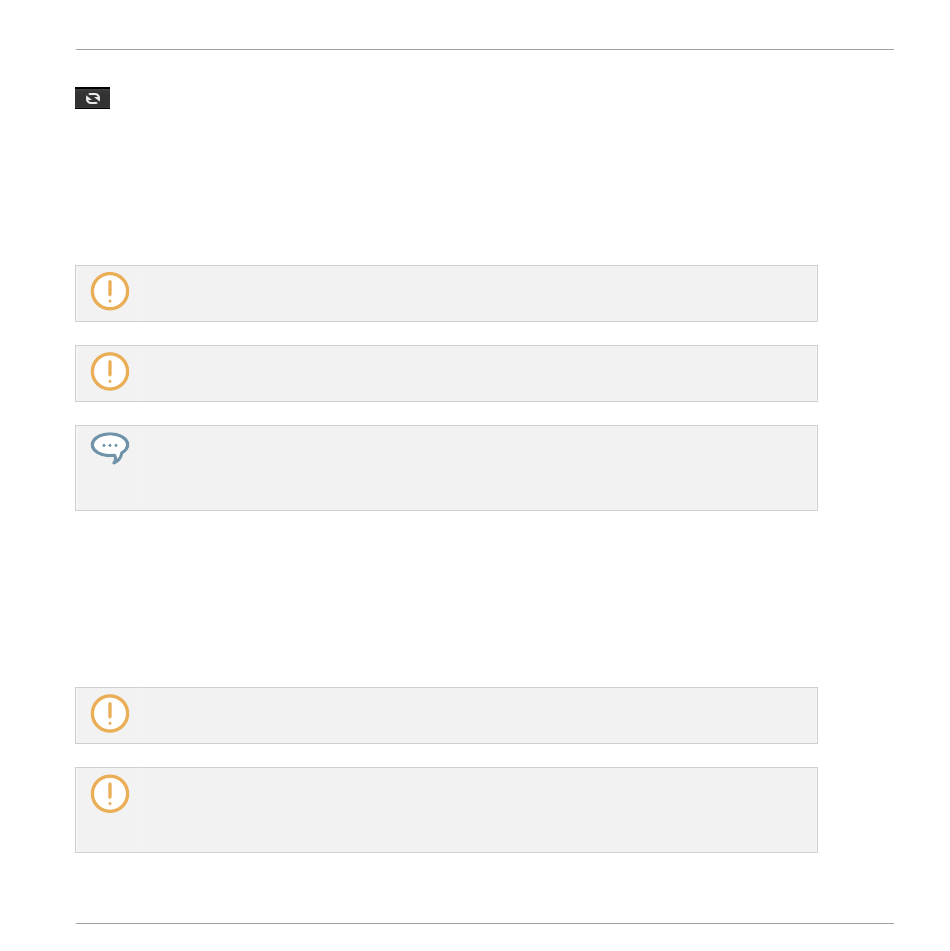Select the tall gray warning box at bottom
The width and height of the screenshot is (950, 951).
tap(446, 810)
